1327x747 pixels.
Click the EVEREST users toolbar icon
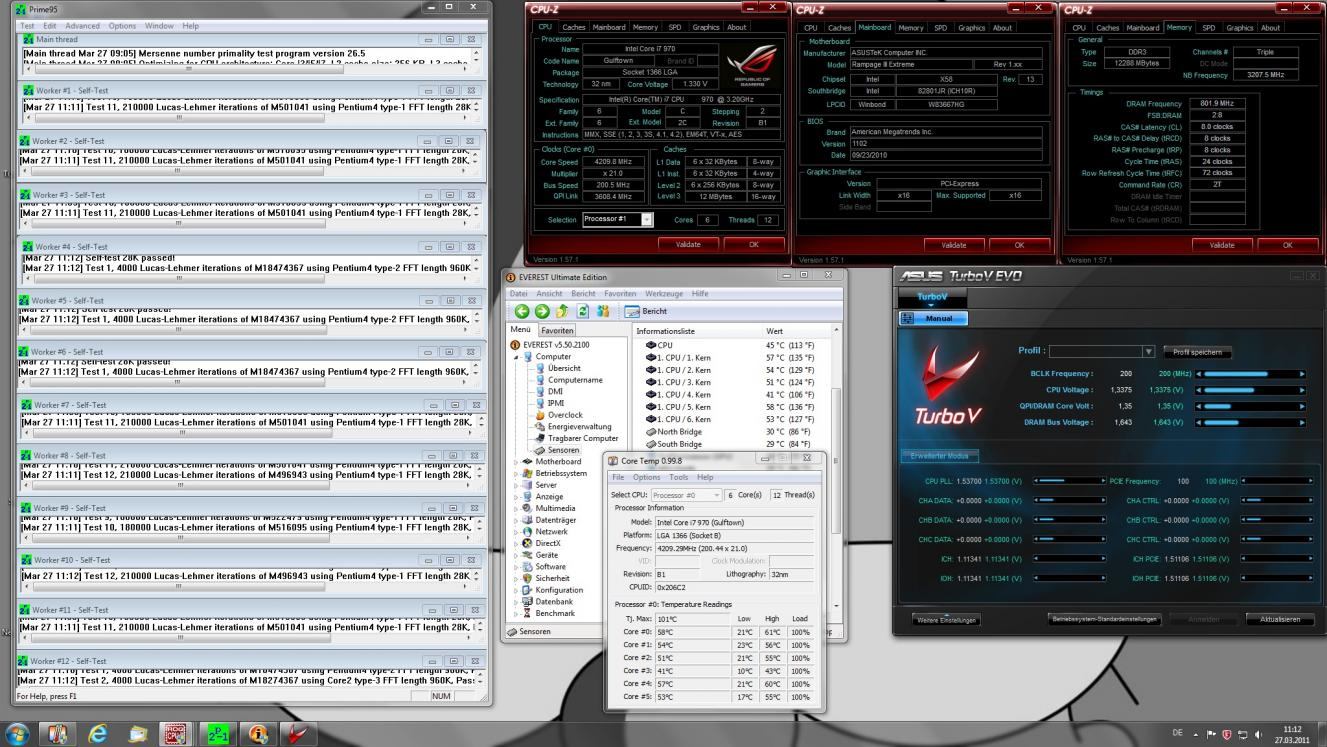coord(602,311)
